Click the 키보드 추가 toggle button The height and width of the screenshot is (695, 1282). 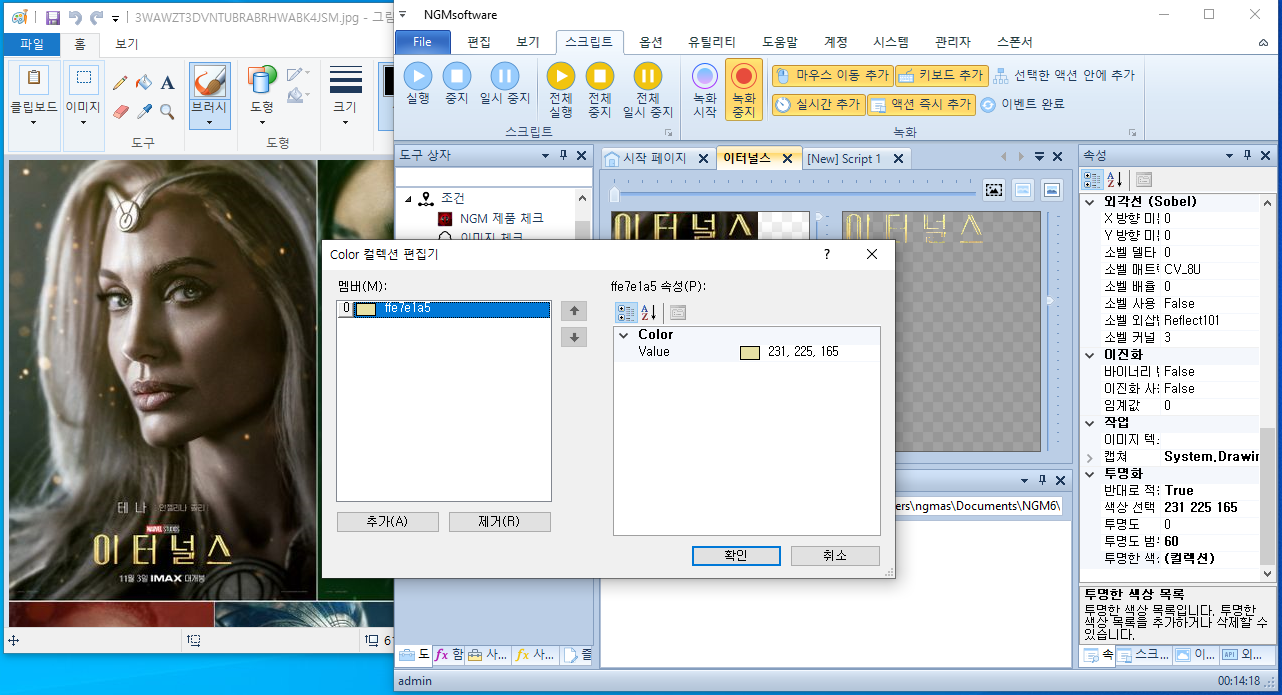coord(941,75)
